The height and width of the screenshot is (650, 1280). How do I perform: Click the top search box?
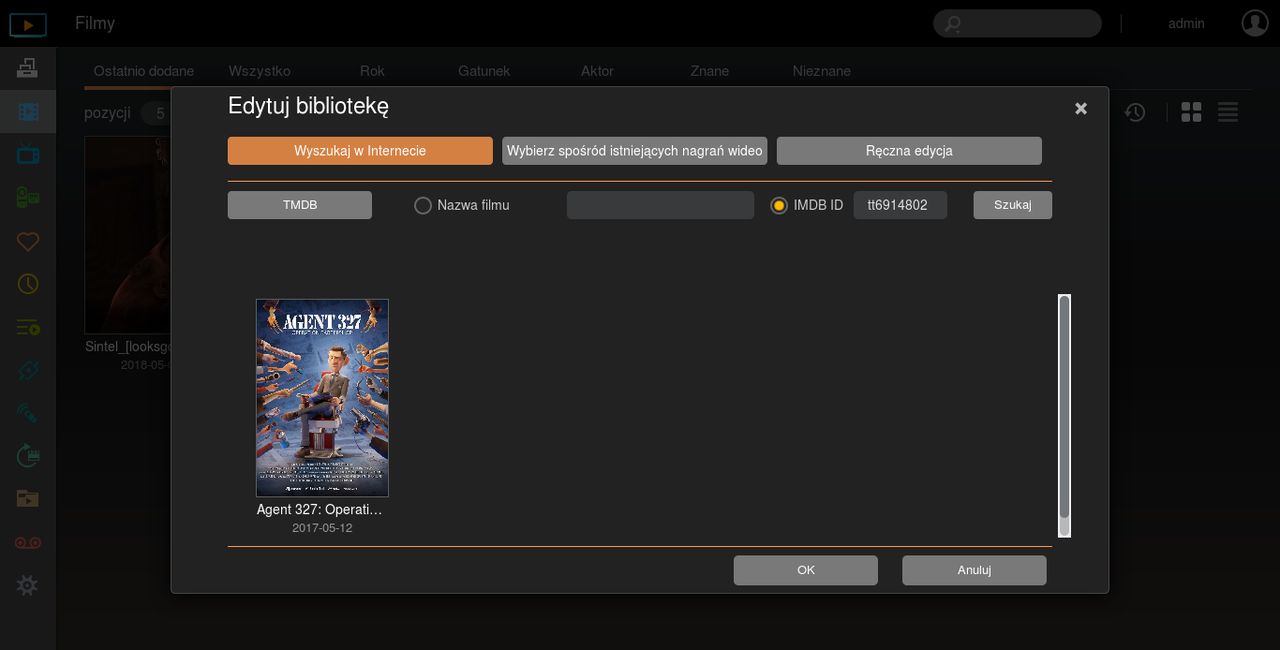coord(1018,23)
